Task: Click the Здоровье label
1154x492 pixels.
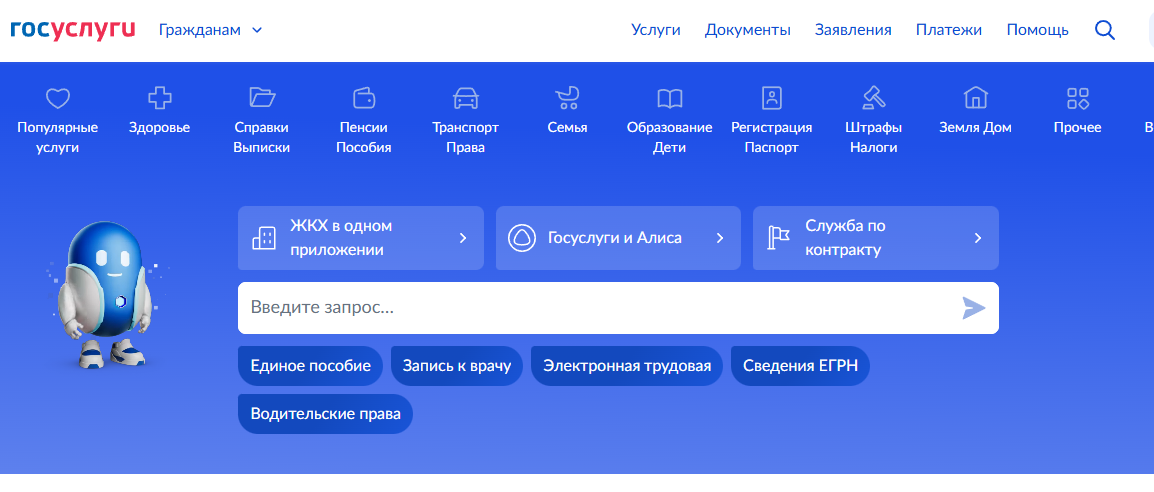Action: point(160,128)
